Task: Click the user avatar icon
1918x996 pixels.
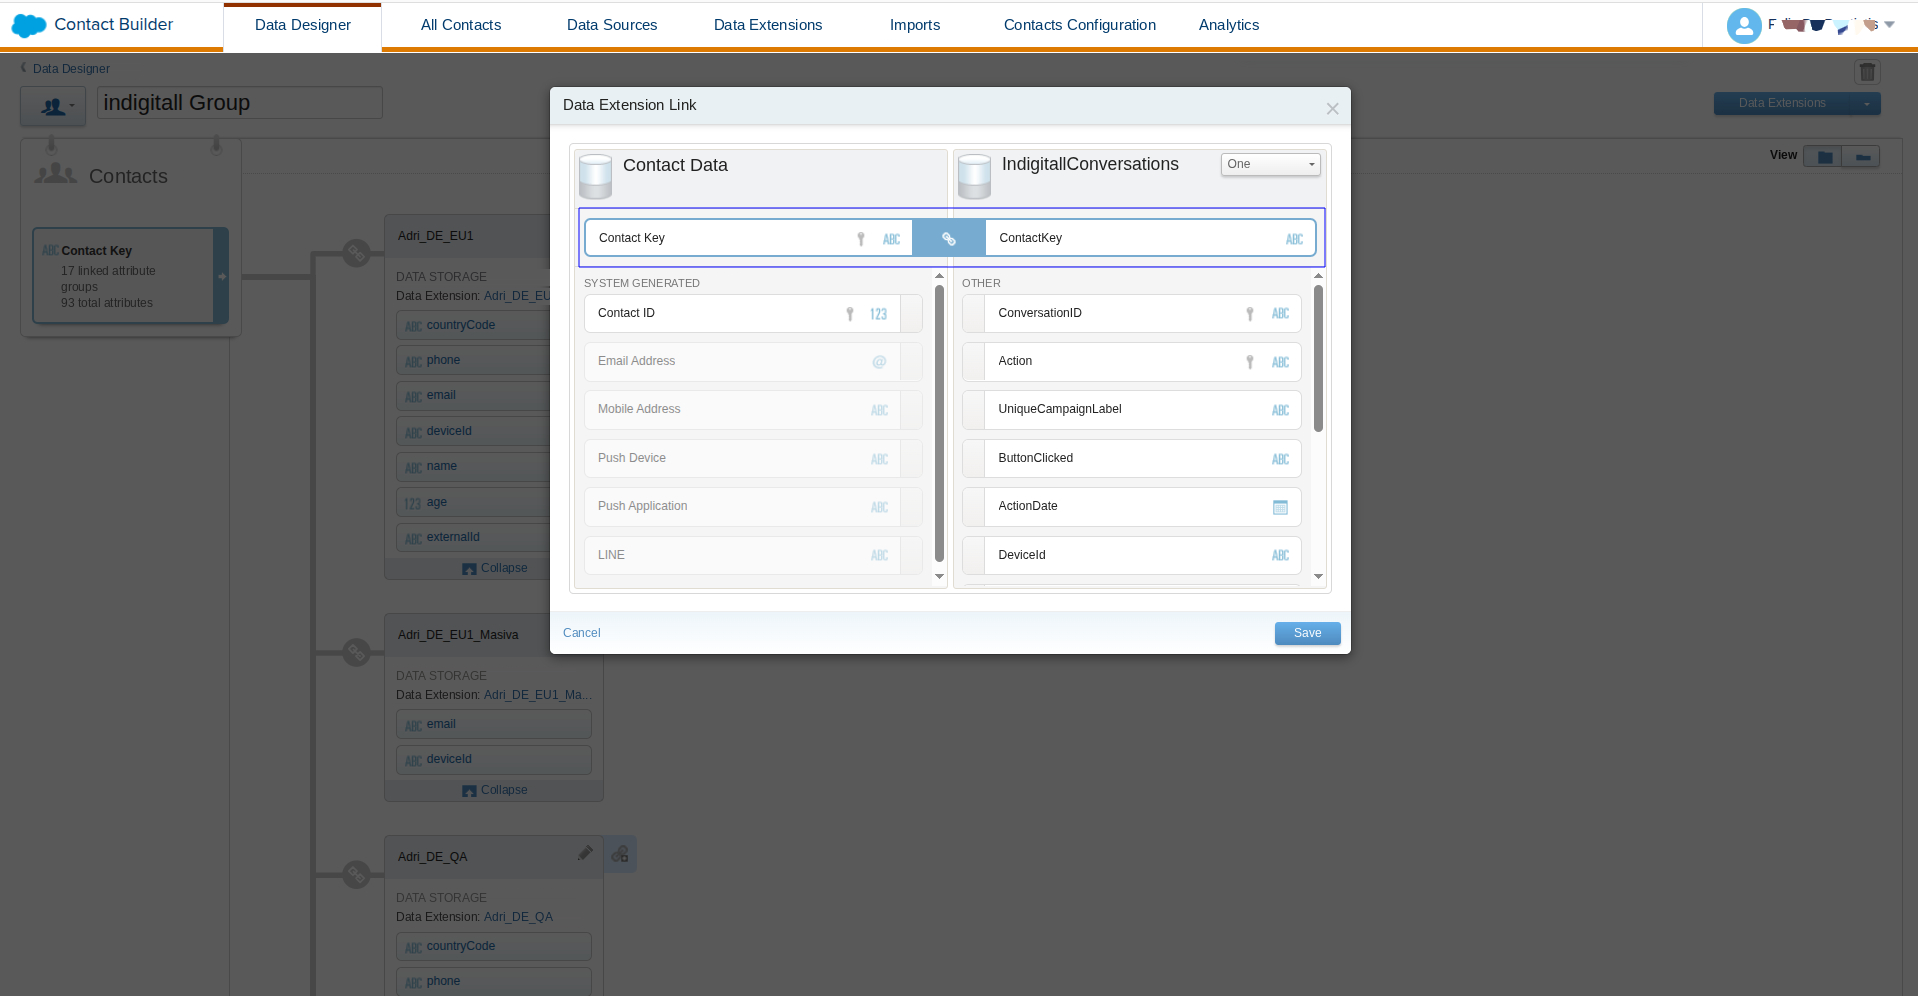Action: coord(1744,26)
